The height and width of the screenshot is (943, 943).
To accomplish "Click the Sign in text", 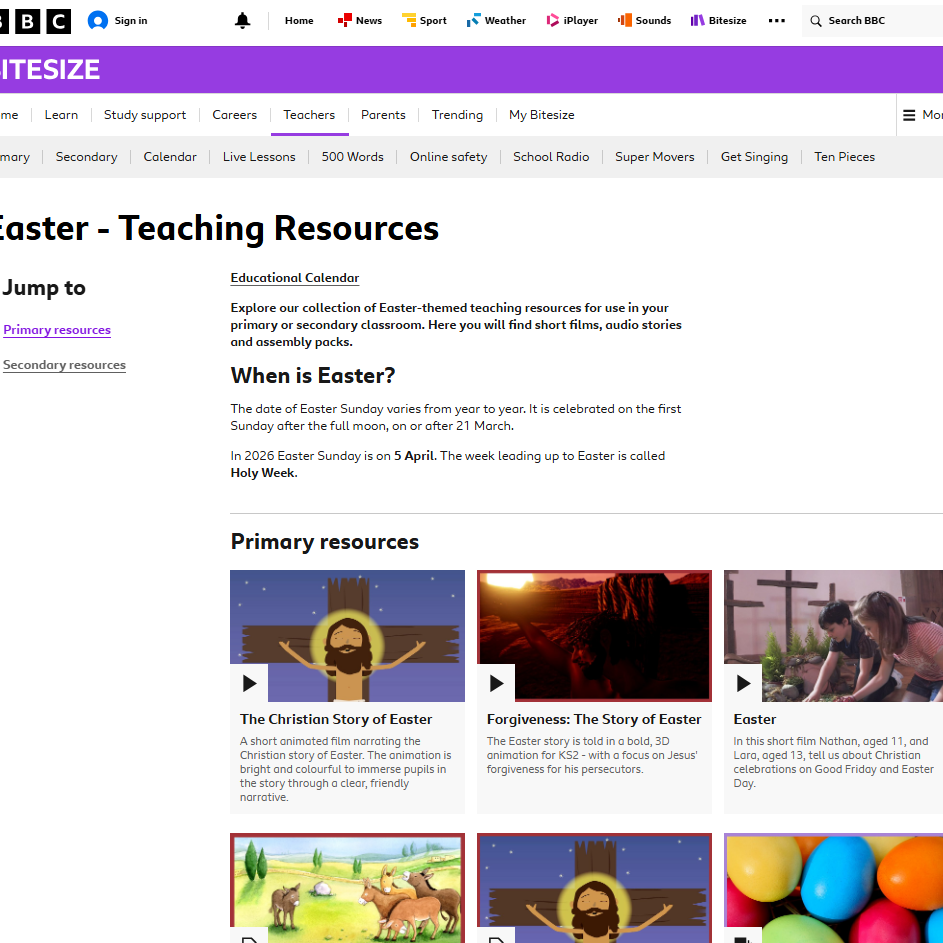I will (131, 20).
